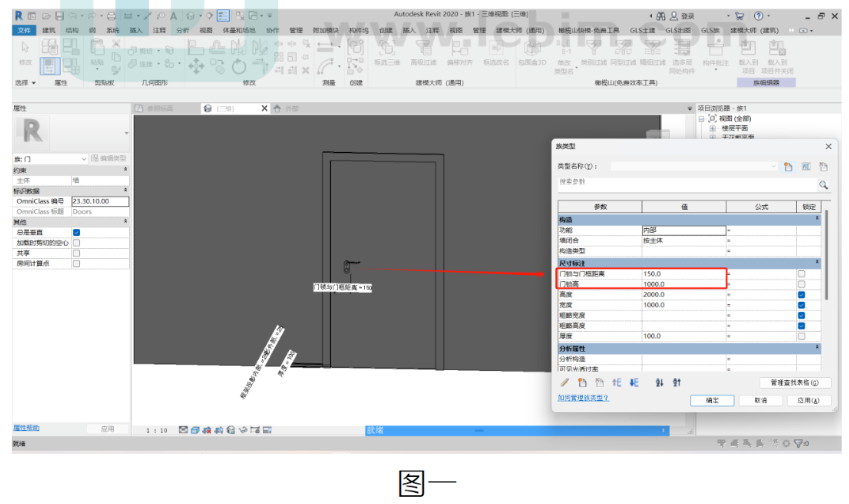
Task: Collapse the 约束 group in Properties
Action: tap(126, 170)
